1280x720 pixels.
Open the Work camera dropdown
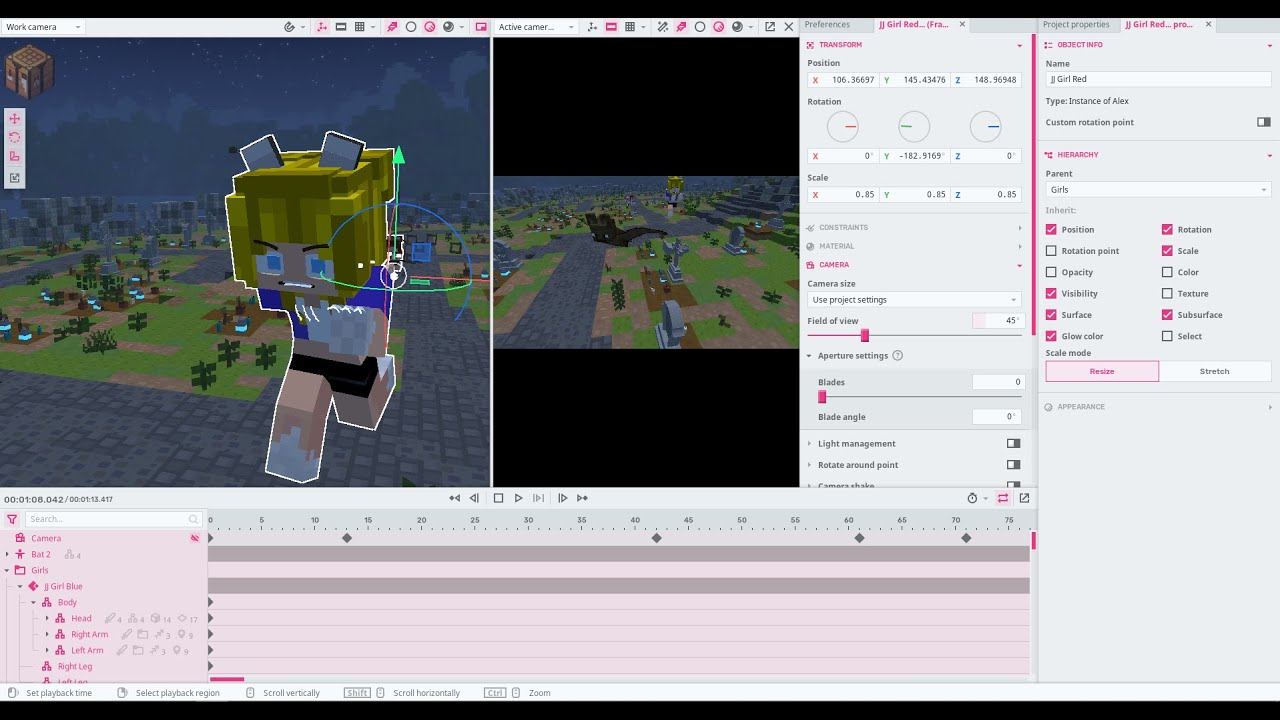pyautogui.click(x=43, y=27)
